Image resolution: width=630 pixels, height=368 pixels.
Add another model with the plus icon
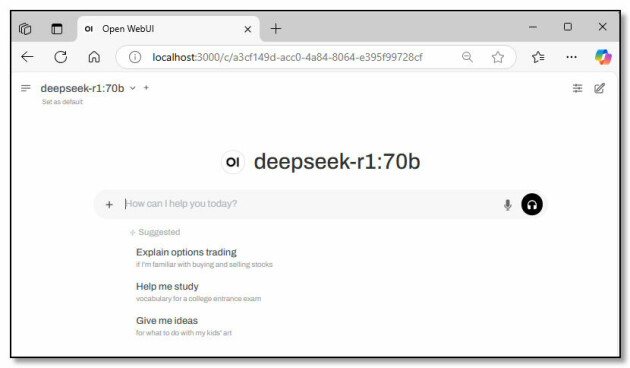coord(146,88)
